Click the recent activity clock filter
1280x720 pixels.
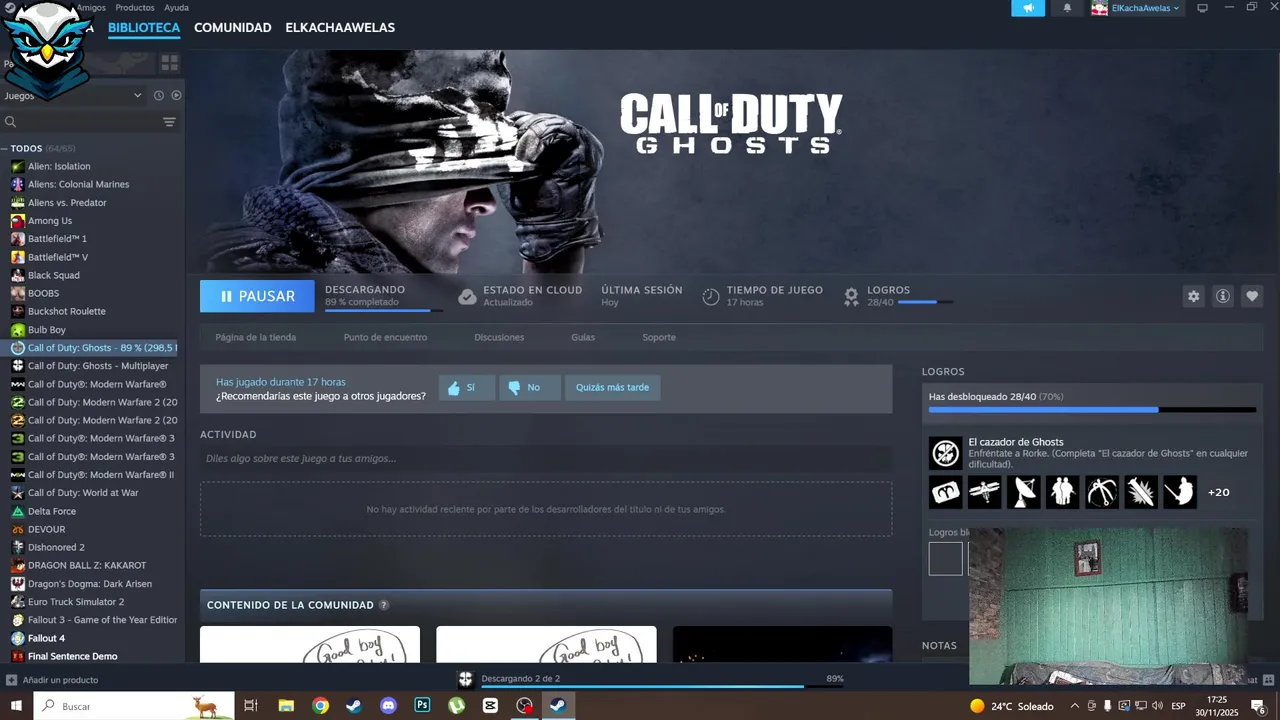(x=158, y=95)
